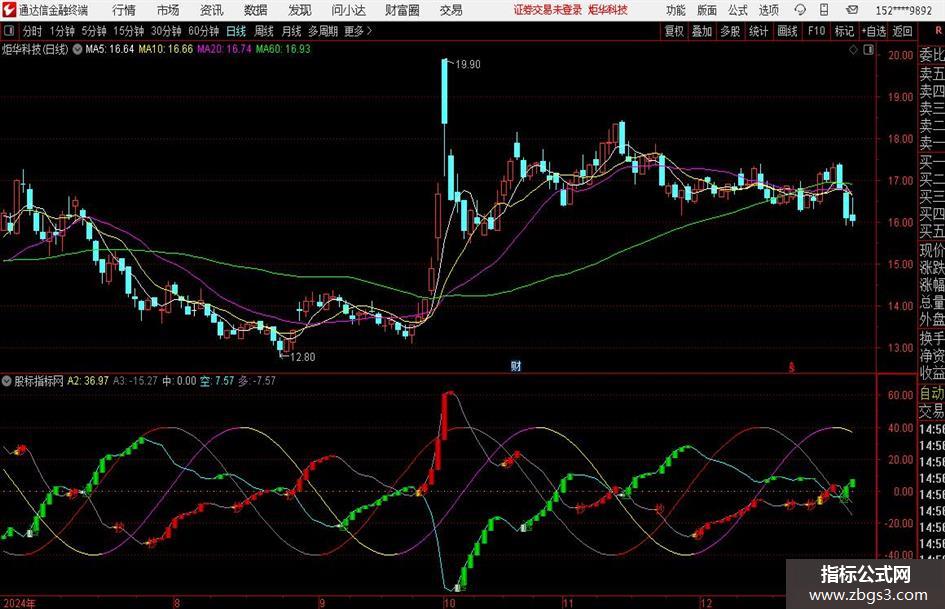Click the 返回 button
This screenshot has height=609, width=945.
(902, 31)
